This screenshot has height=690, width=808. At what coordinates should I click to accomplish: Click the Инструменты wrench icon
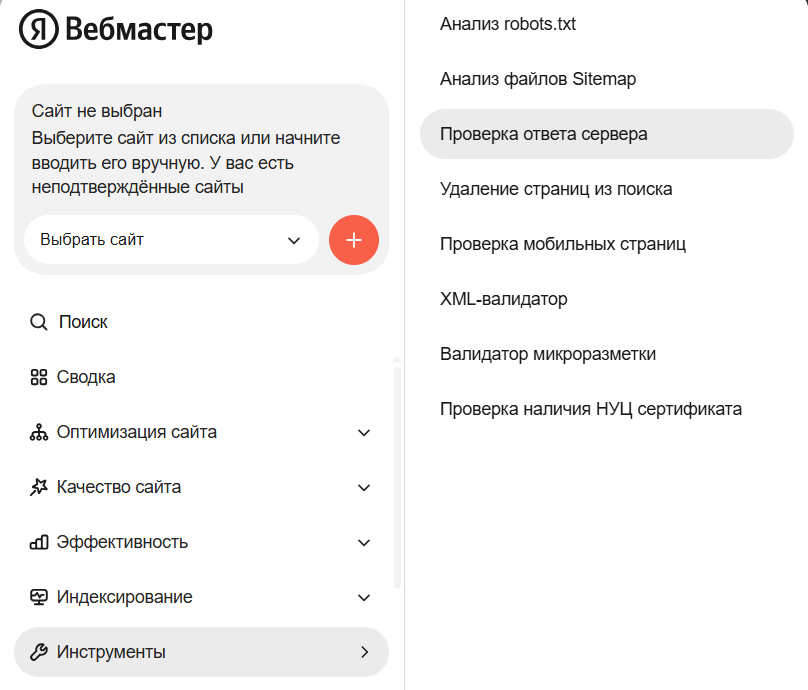point(39,652)
